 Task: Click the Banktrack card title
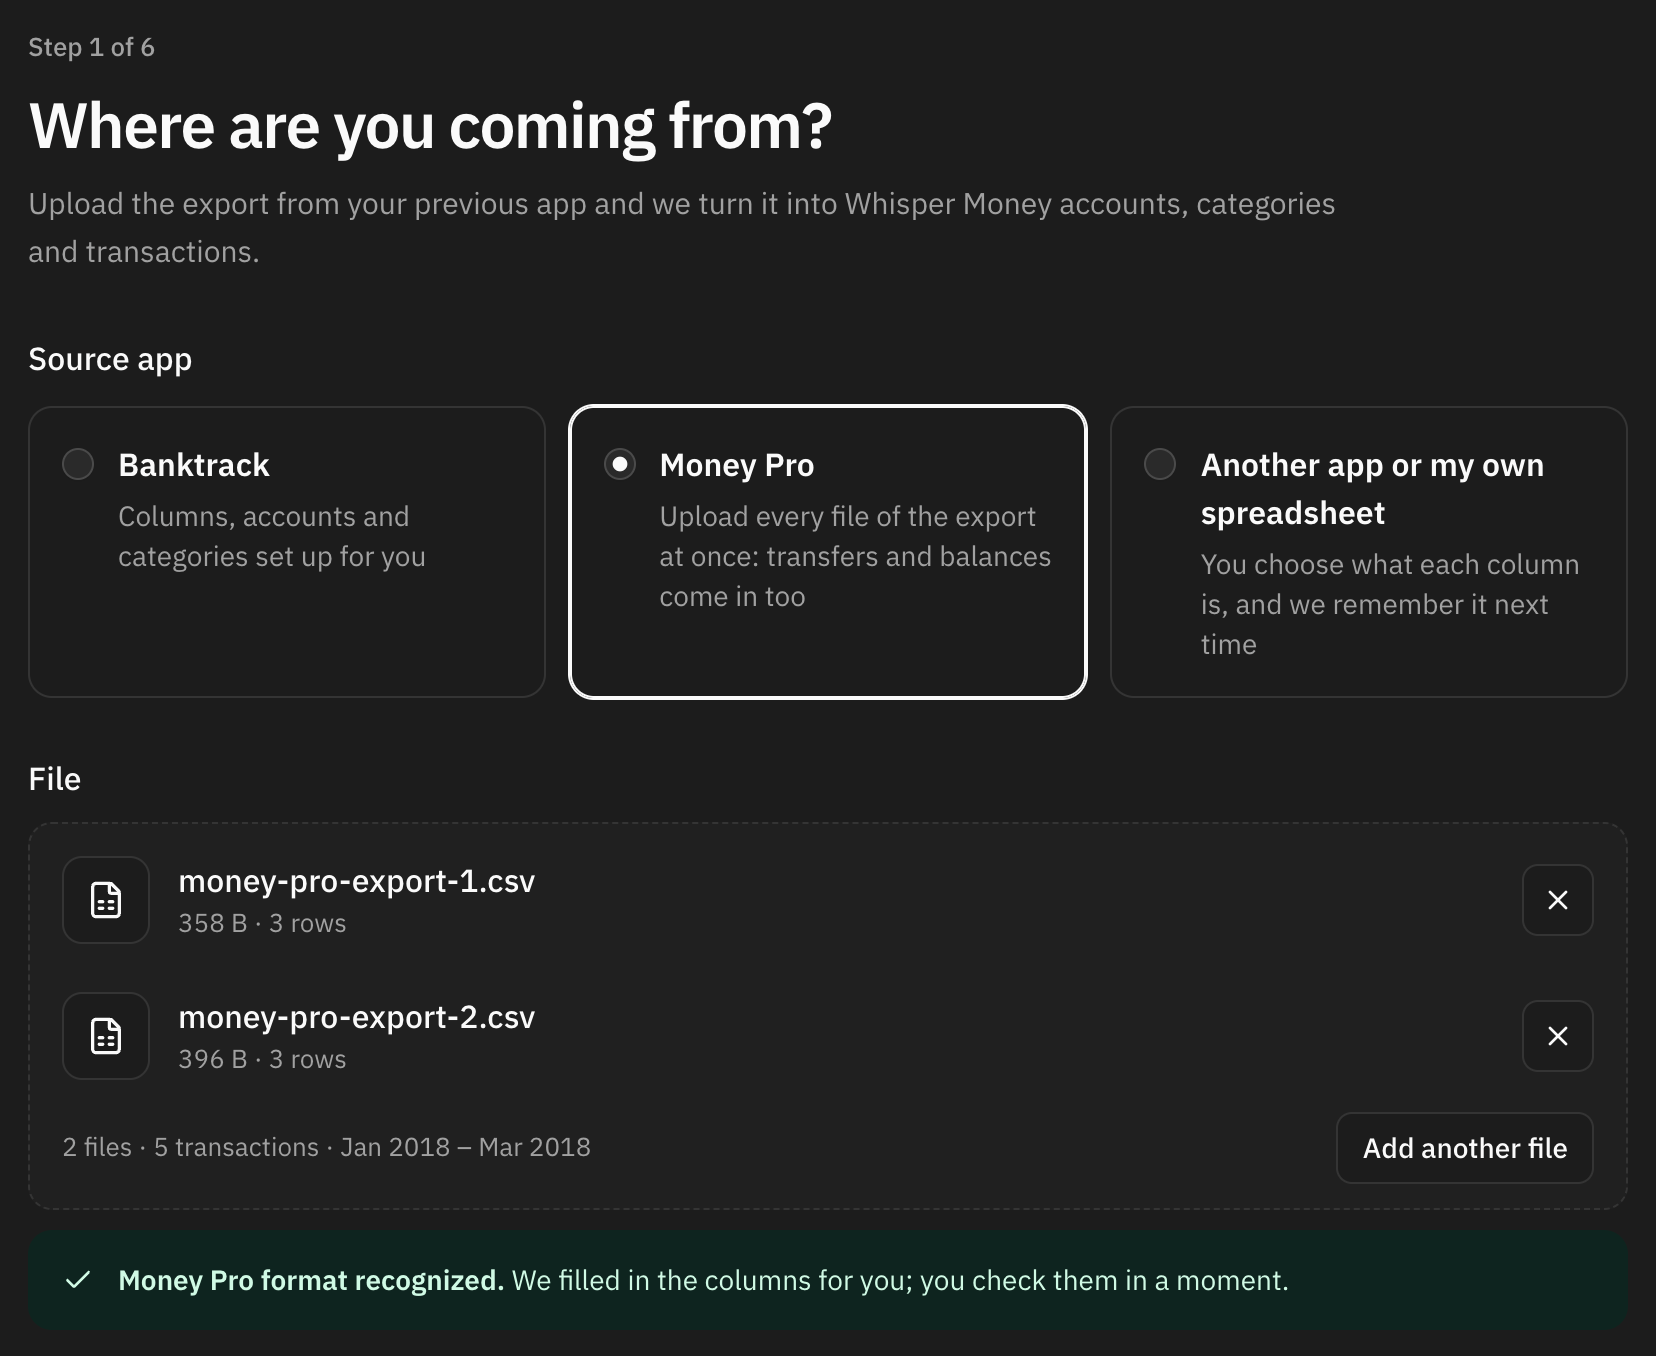[x=194, y=465]
